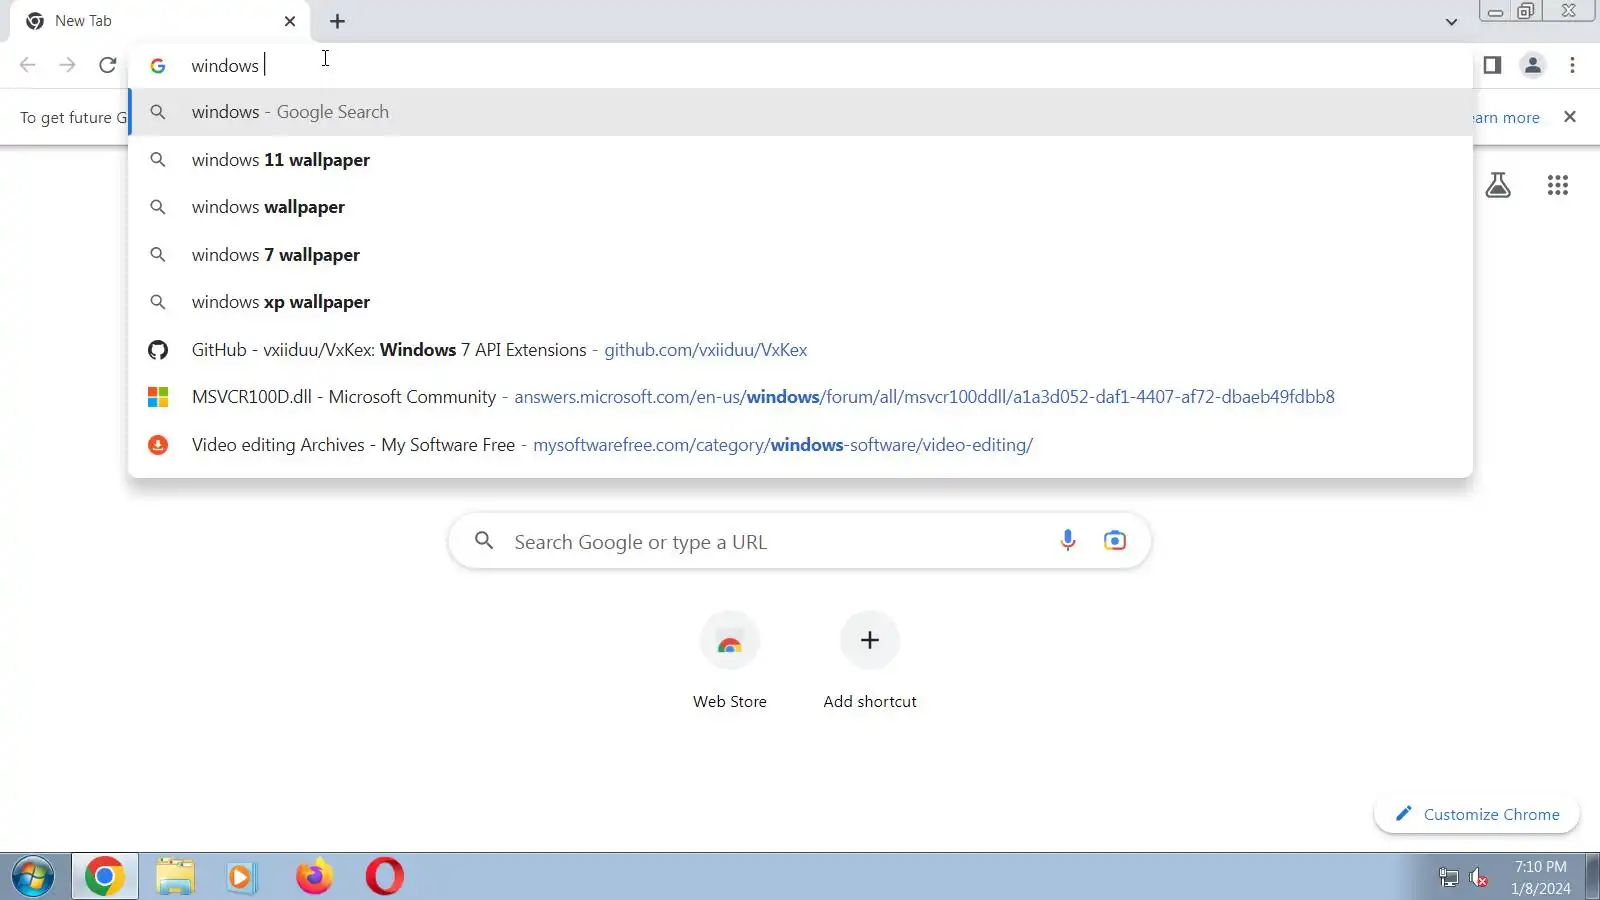Click the forward navigation arrow

click(67, 65)
